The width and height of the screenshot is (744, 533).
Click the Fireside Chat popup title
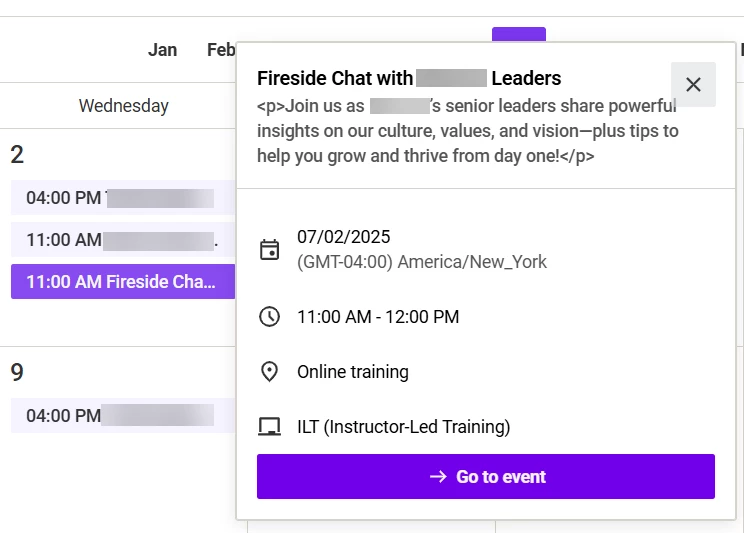click(409, 78)
